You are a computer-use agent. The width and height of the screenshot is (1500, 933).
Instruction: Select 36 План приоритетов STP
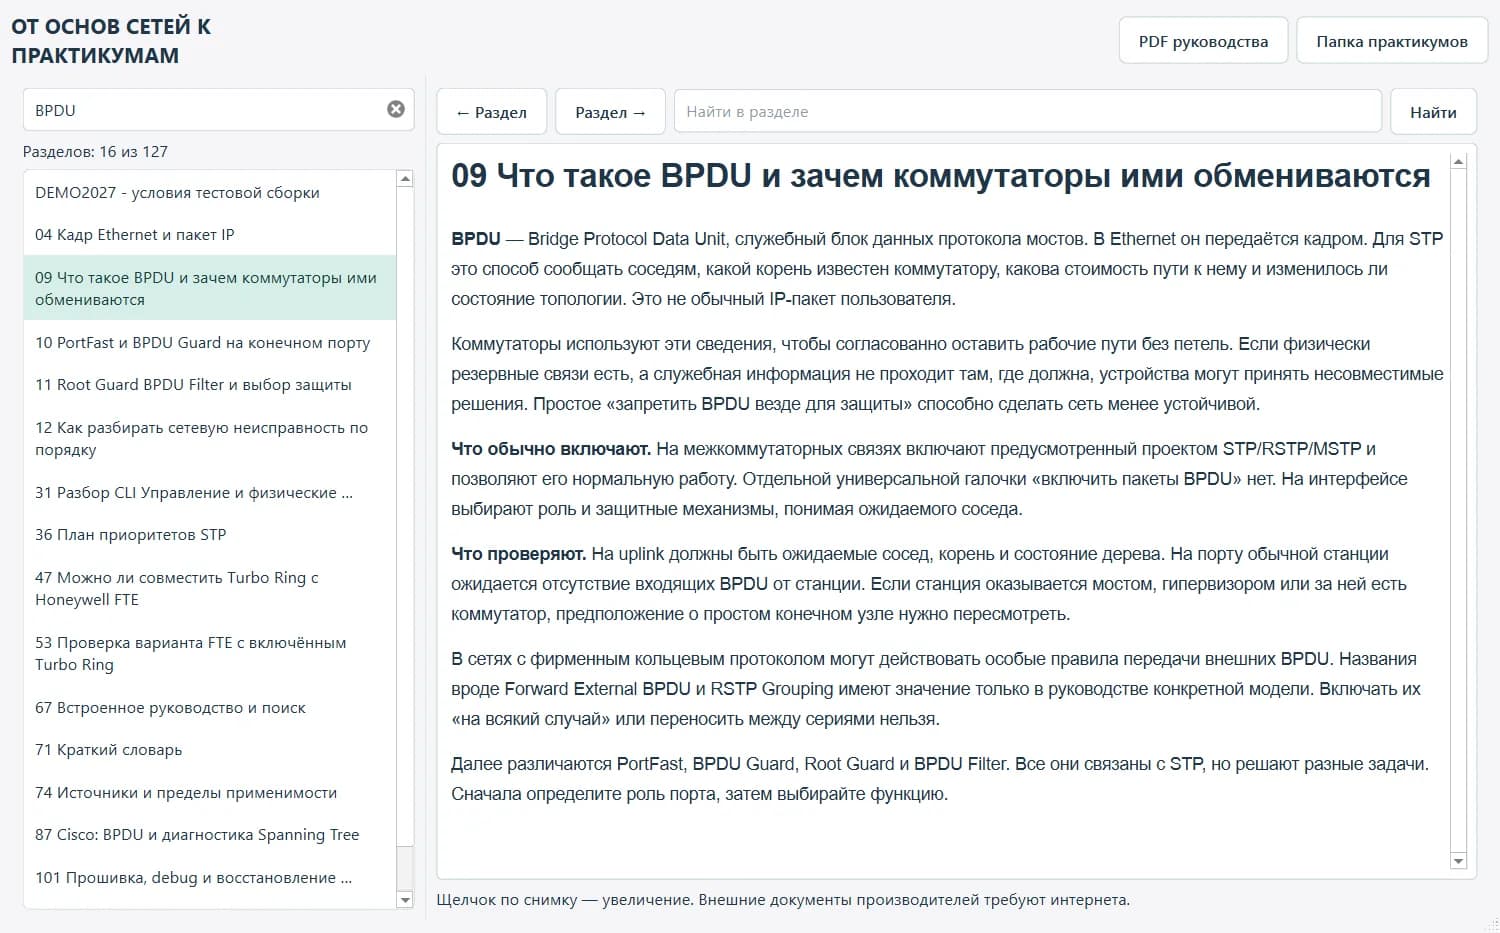pos(209,534)
